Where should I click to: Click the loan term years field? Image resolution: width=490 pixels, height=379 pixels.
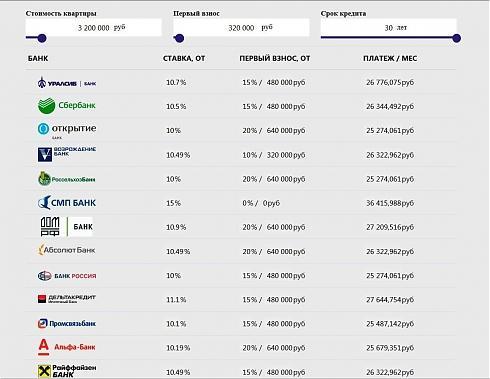[x=389, y=28]
